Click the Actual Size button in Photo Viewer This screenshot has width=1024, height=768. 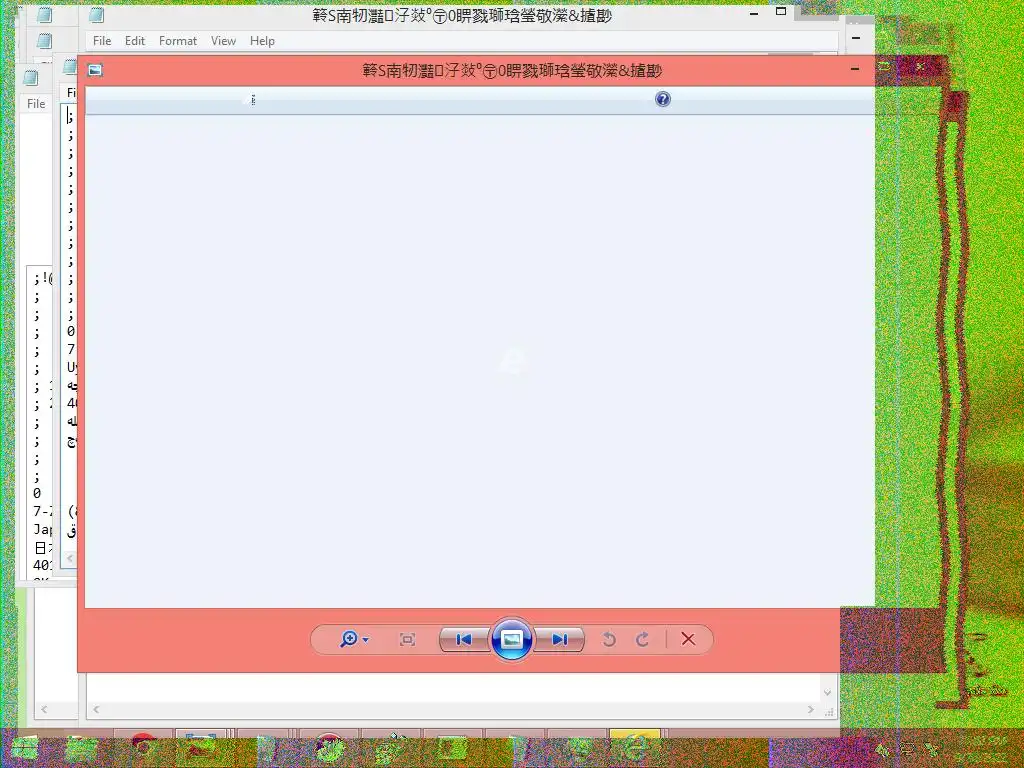click(407, 639)
